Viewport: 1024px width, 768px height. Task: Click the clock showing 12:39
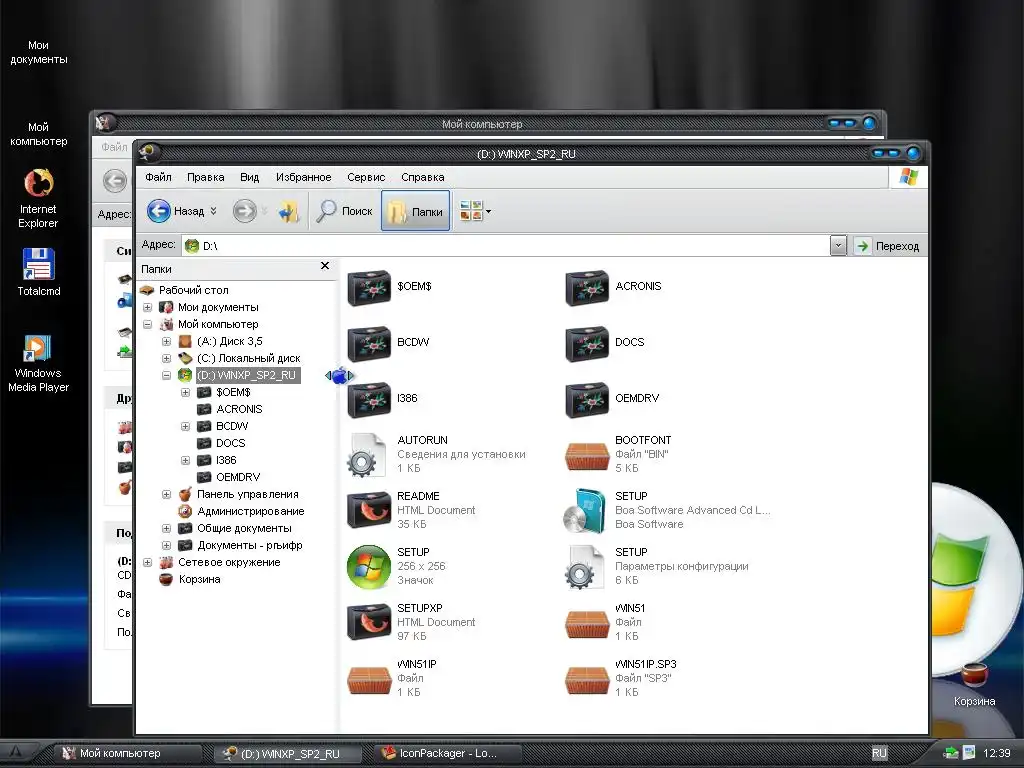996,753
